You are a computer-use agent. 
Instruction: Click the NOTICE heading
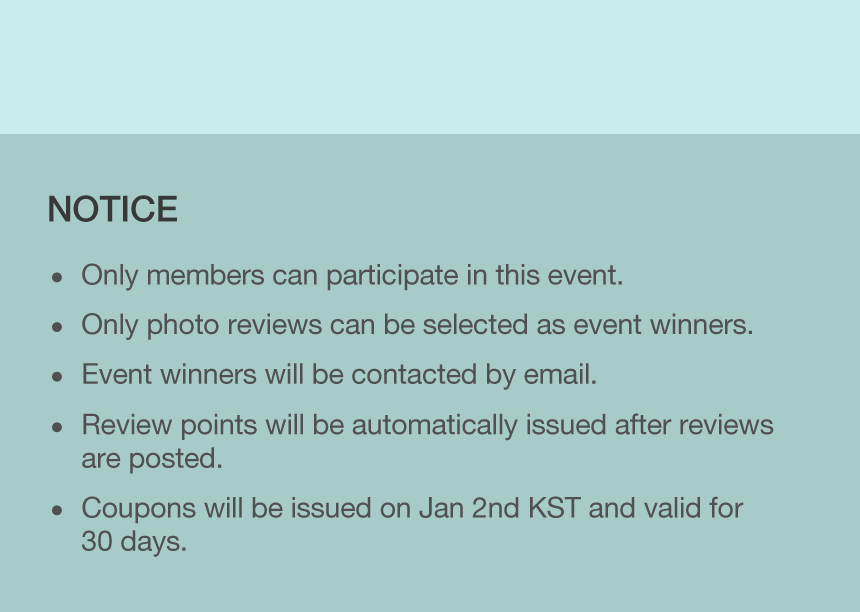click(112, 209)
